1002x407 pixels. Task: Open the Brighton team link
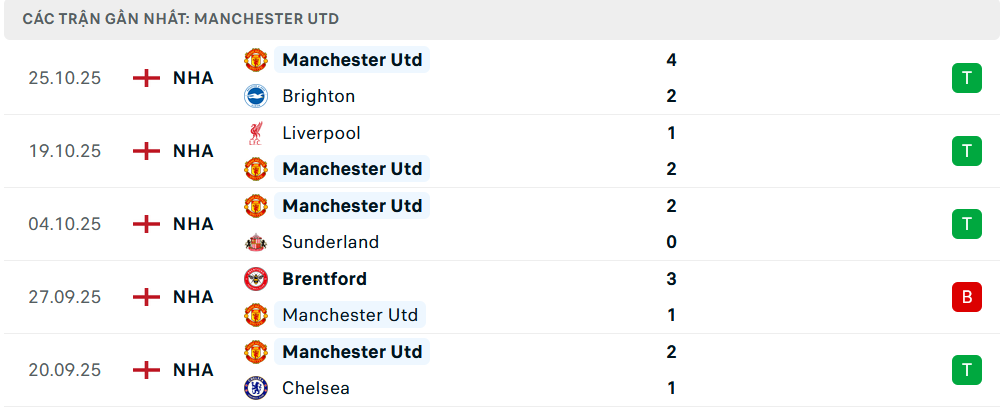pos(318,96)
